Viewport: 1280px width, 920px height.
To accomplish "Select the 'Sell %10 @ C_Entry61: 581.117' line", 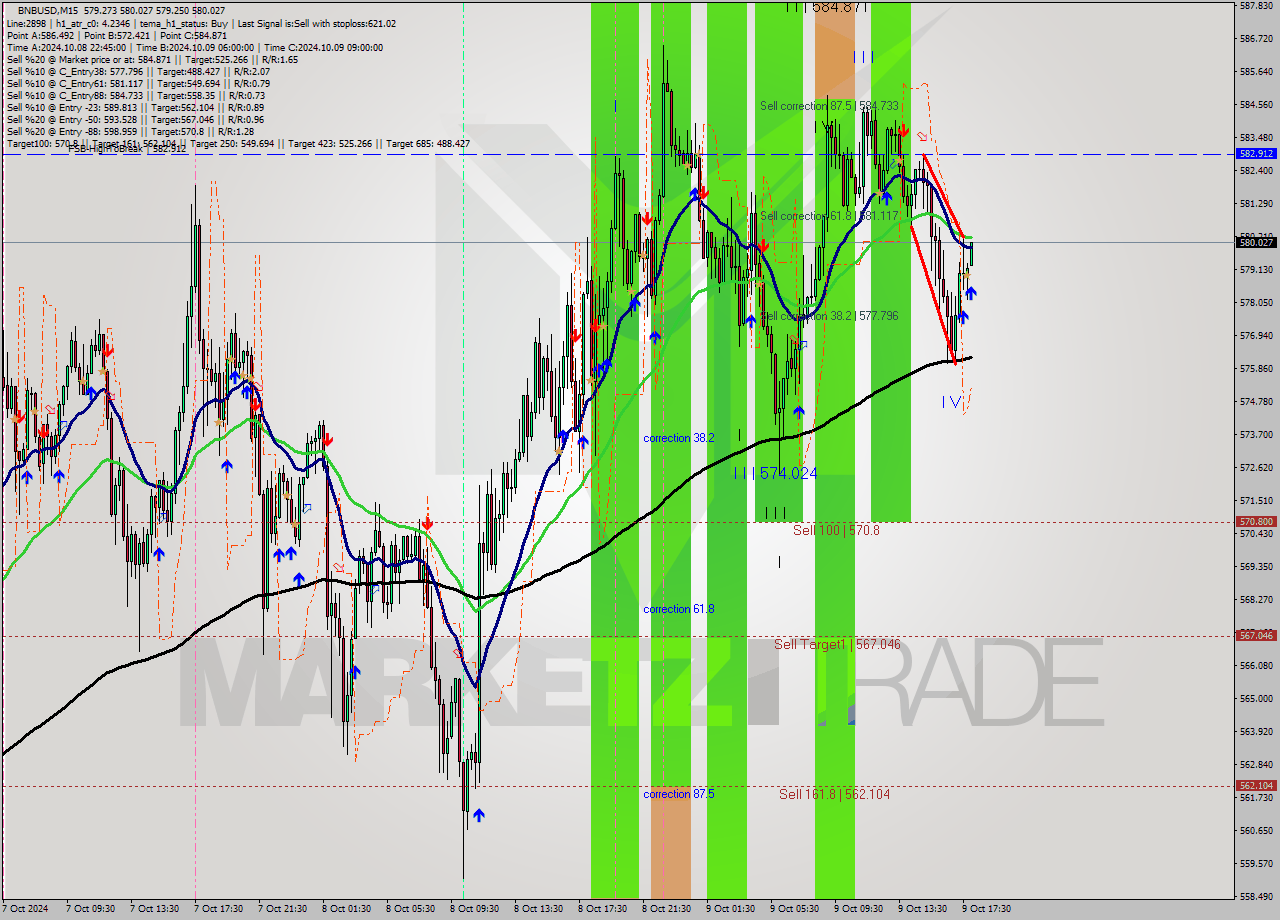I will pos(138,83).
